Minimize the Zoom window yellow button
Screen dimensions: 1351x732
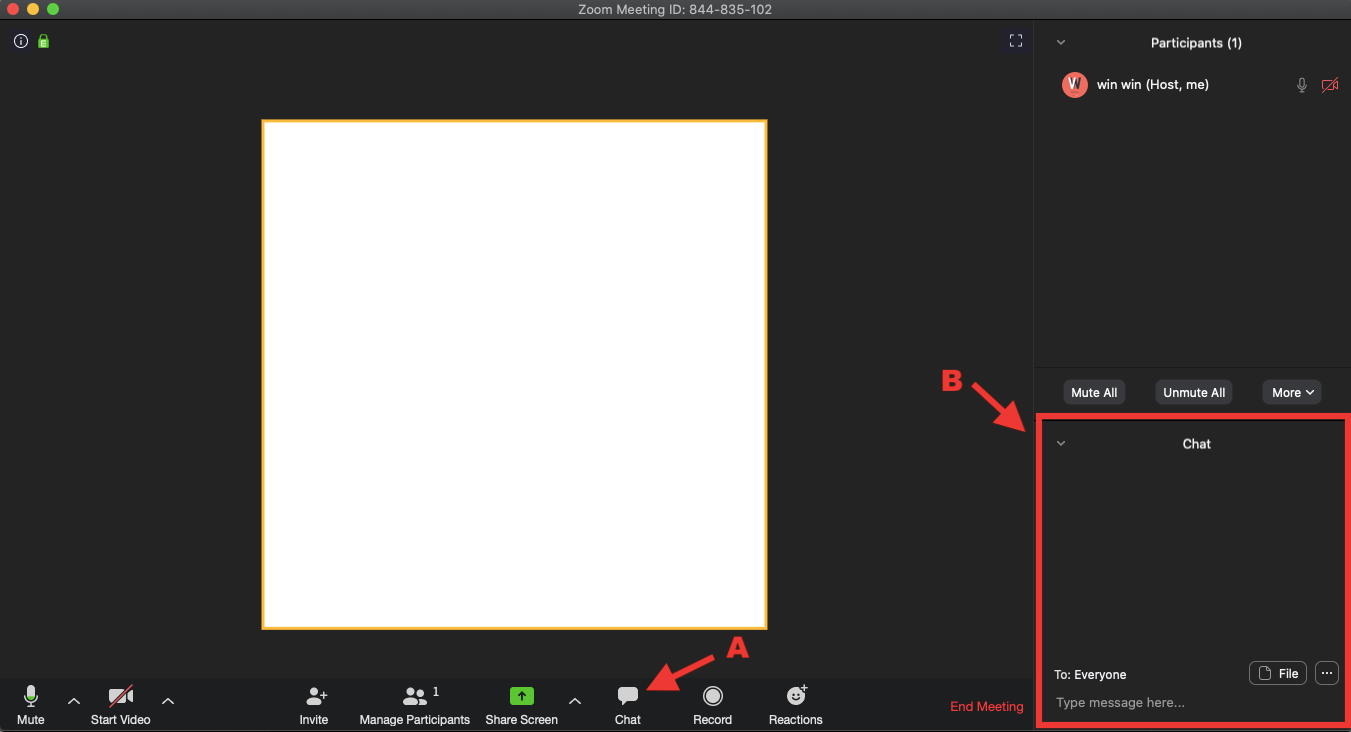click(33, 9)
